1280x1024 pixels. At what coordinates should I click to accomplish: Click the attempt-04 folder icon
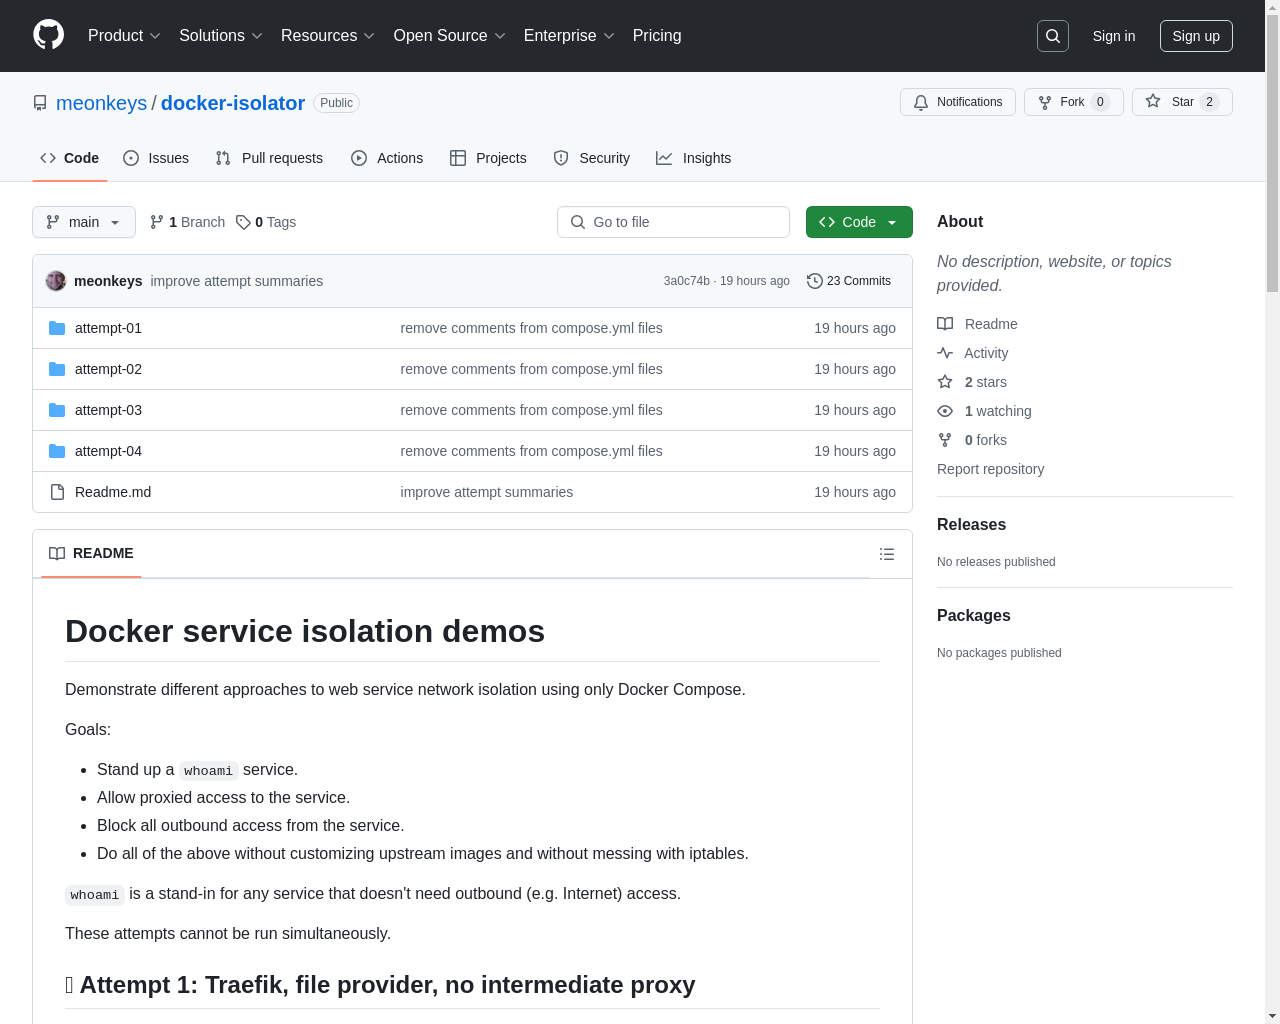tap(57, 451)
